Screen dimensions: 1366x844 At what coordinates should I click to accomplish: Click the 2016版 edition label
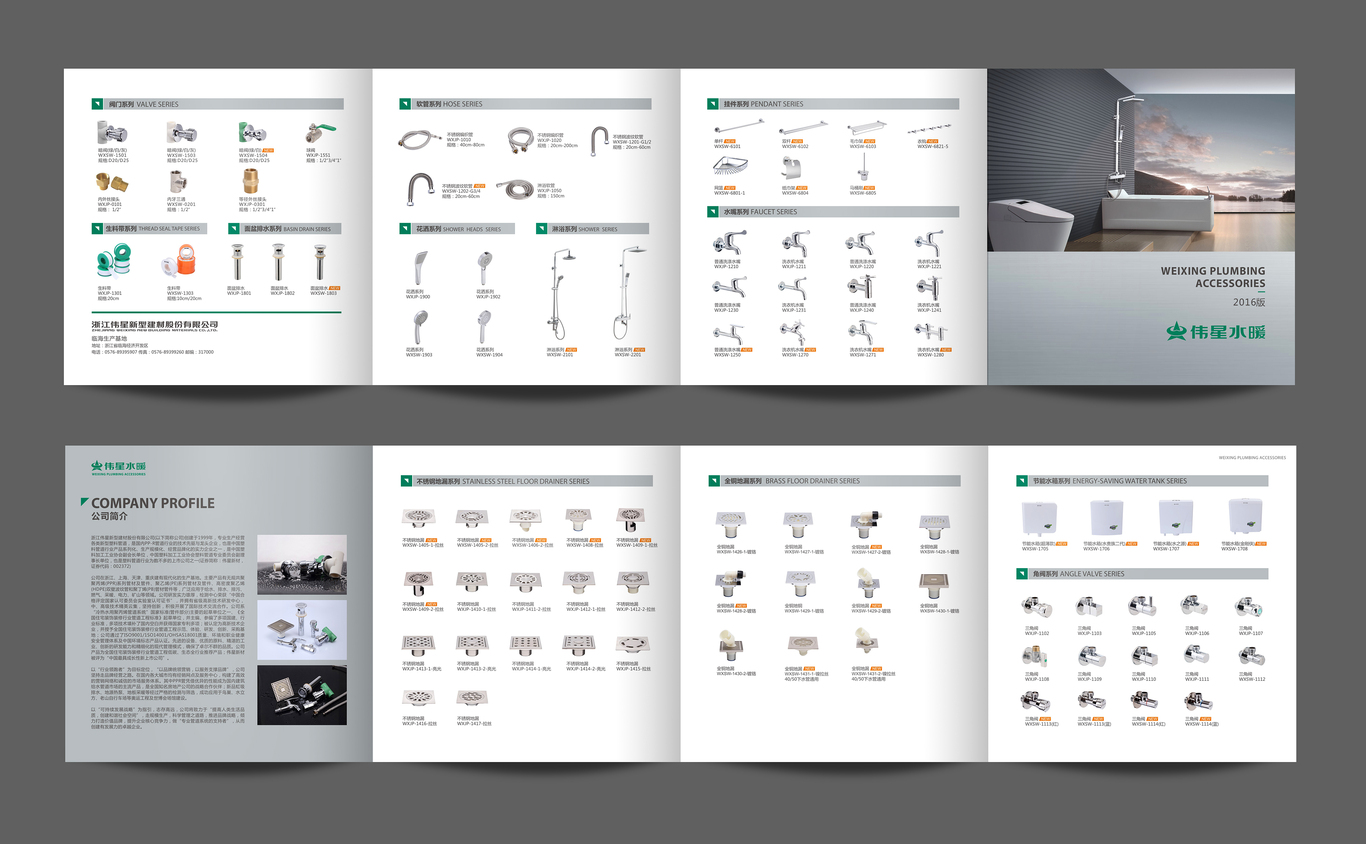pyautogui.click(x=1249, y=302)
